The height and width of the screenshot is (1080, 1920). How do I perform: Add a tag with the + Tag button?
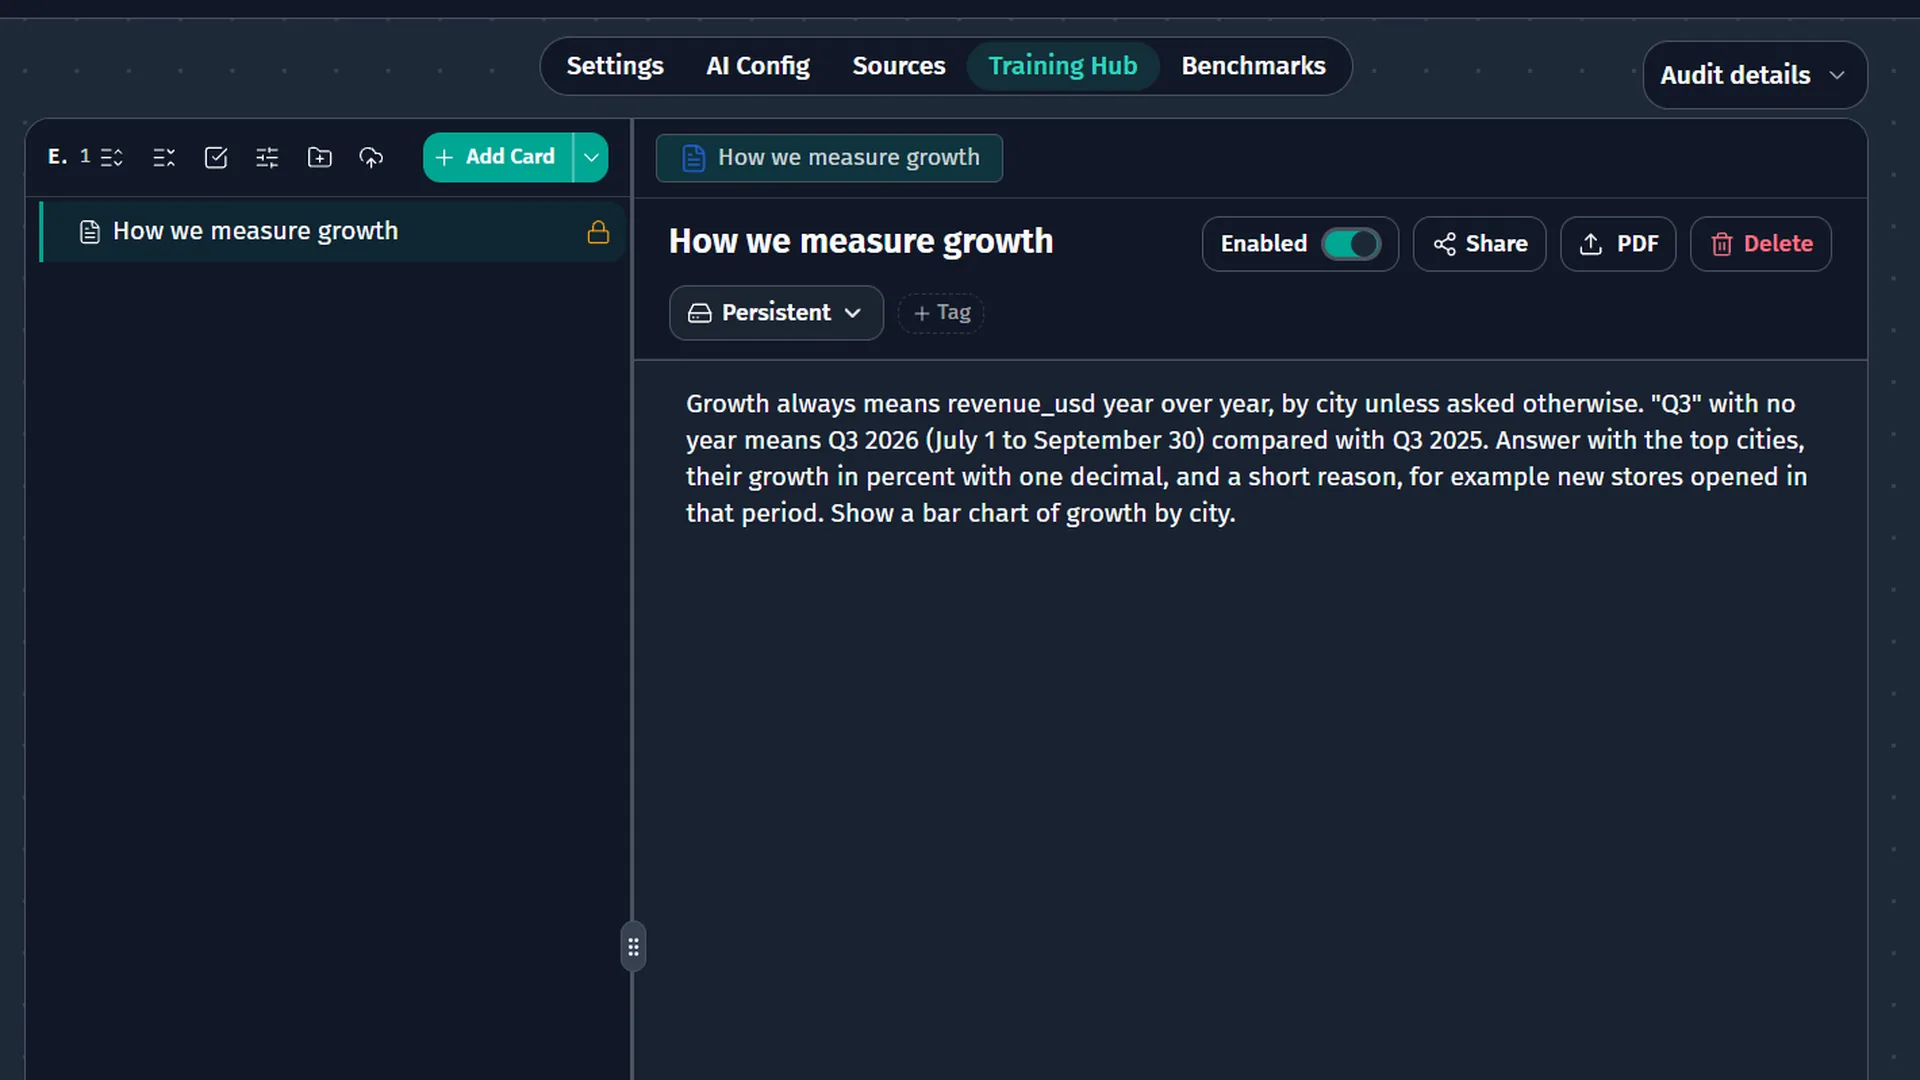coord(941,313)
